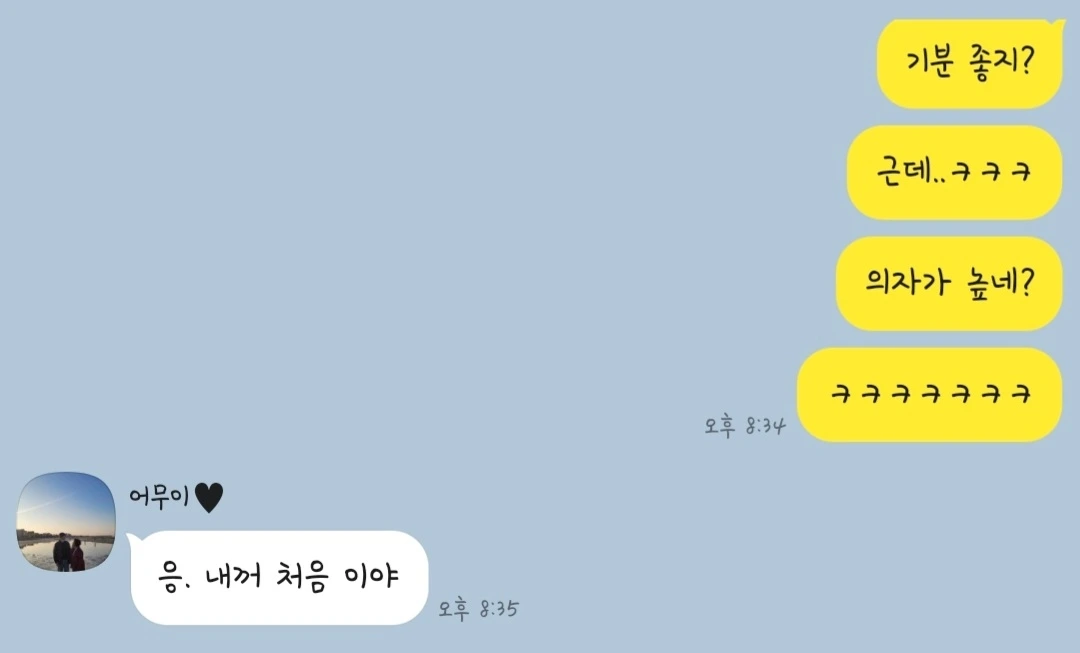This screenshot has height=653, width=1080.
Task: Click the 오후 8:34 timestamp
Action: (745, 426)
